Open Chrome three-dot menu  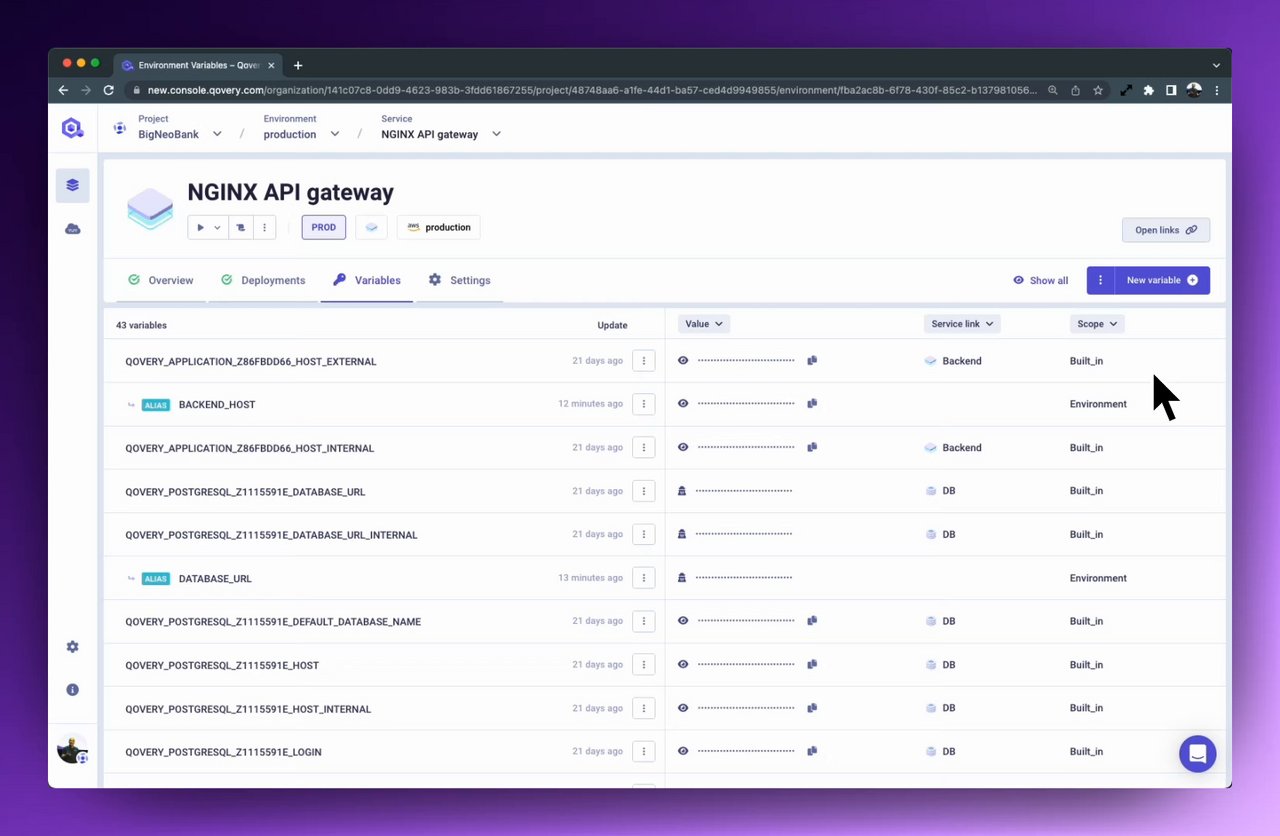(1216, 90)
